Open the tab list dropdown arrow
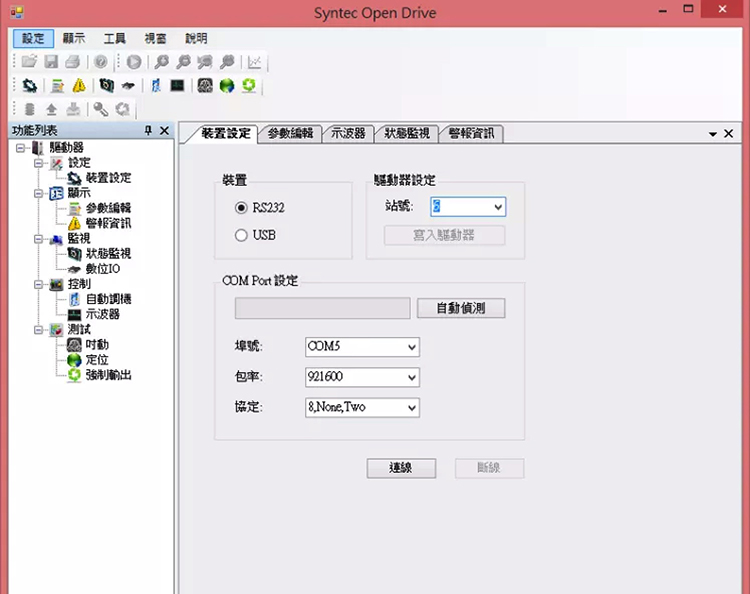Viewport: 750px width, 594px height. (713, 134)
